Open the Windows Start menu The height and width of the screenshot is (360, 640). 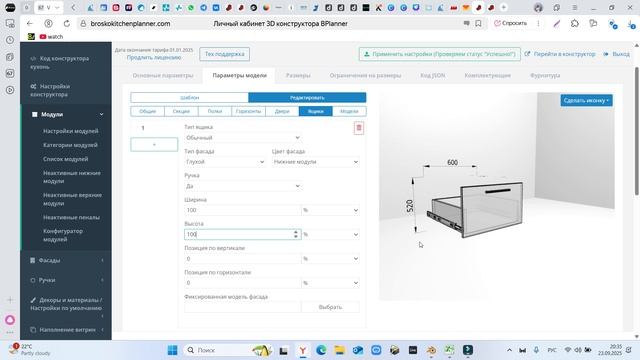(x=173, y=350)
